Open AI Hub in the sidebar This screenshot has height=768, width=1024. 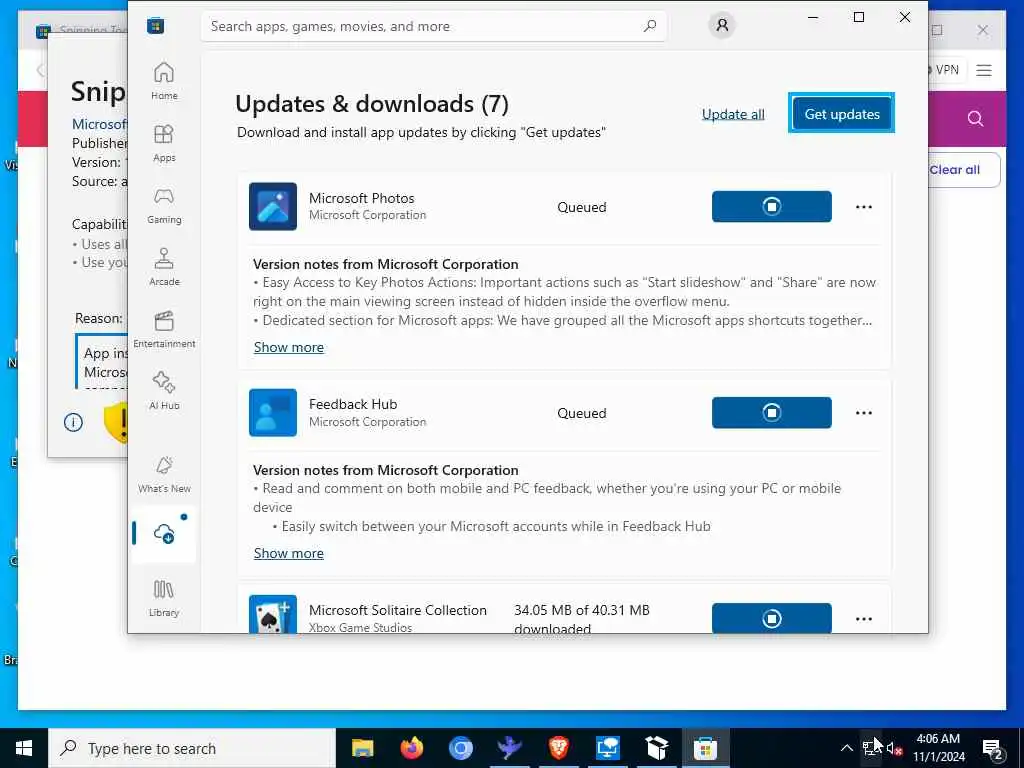pyautogui.click(x=164, y=391)
